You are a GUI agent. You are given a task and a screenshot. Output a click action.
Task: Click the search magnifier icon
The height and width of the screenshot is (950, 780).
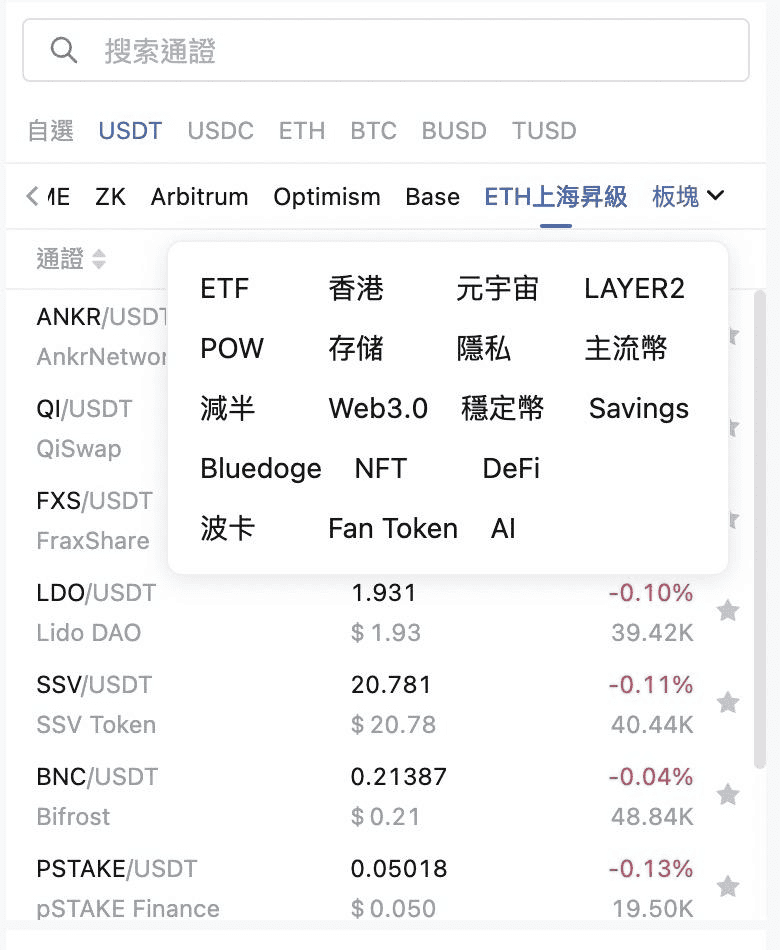click(64, 50)
